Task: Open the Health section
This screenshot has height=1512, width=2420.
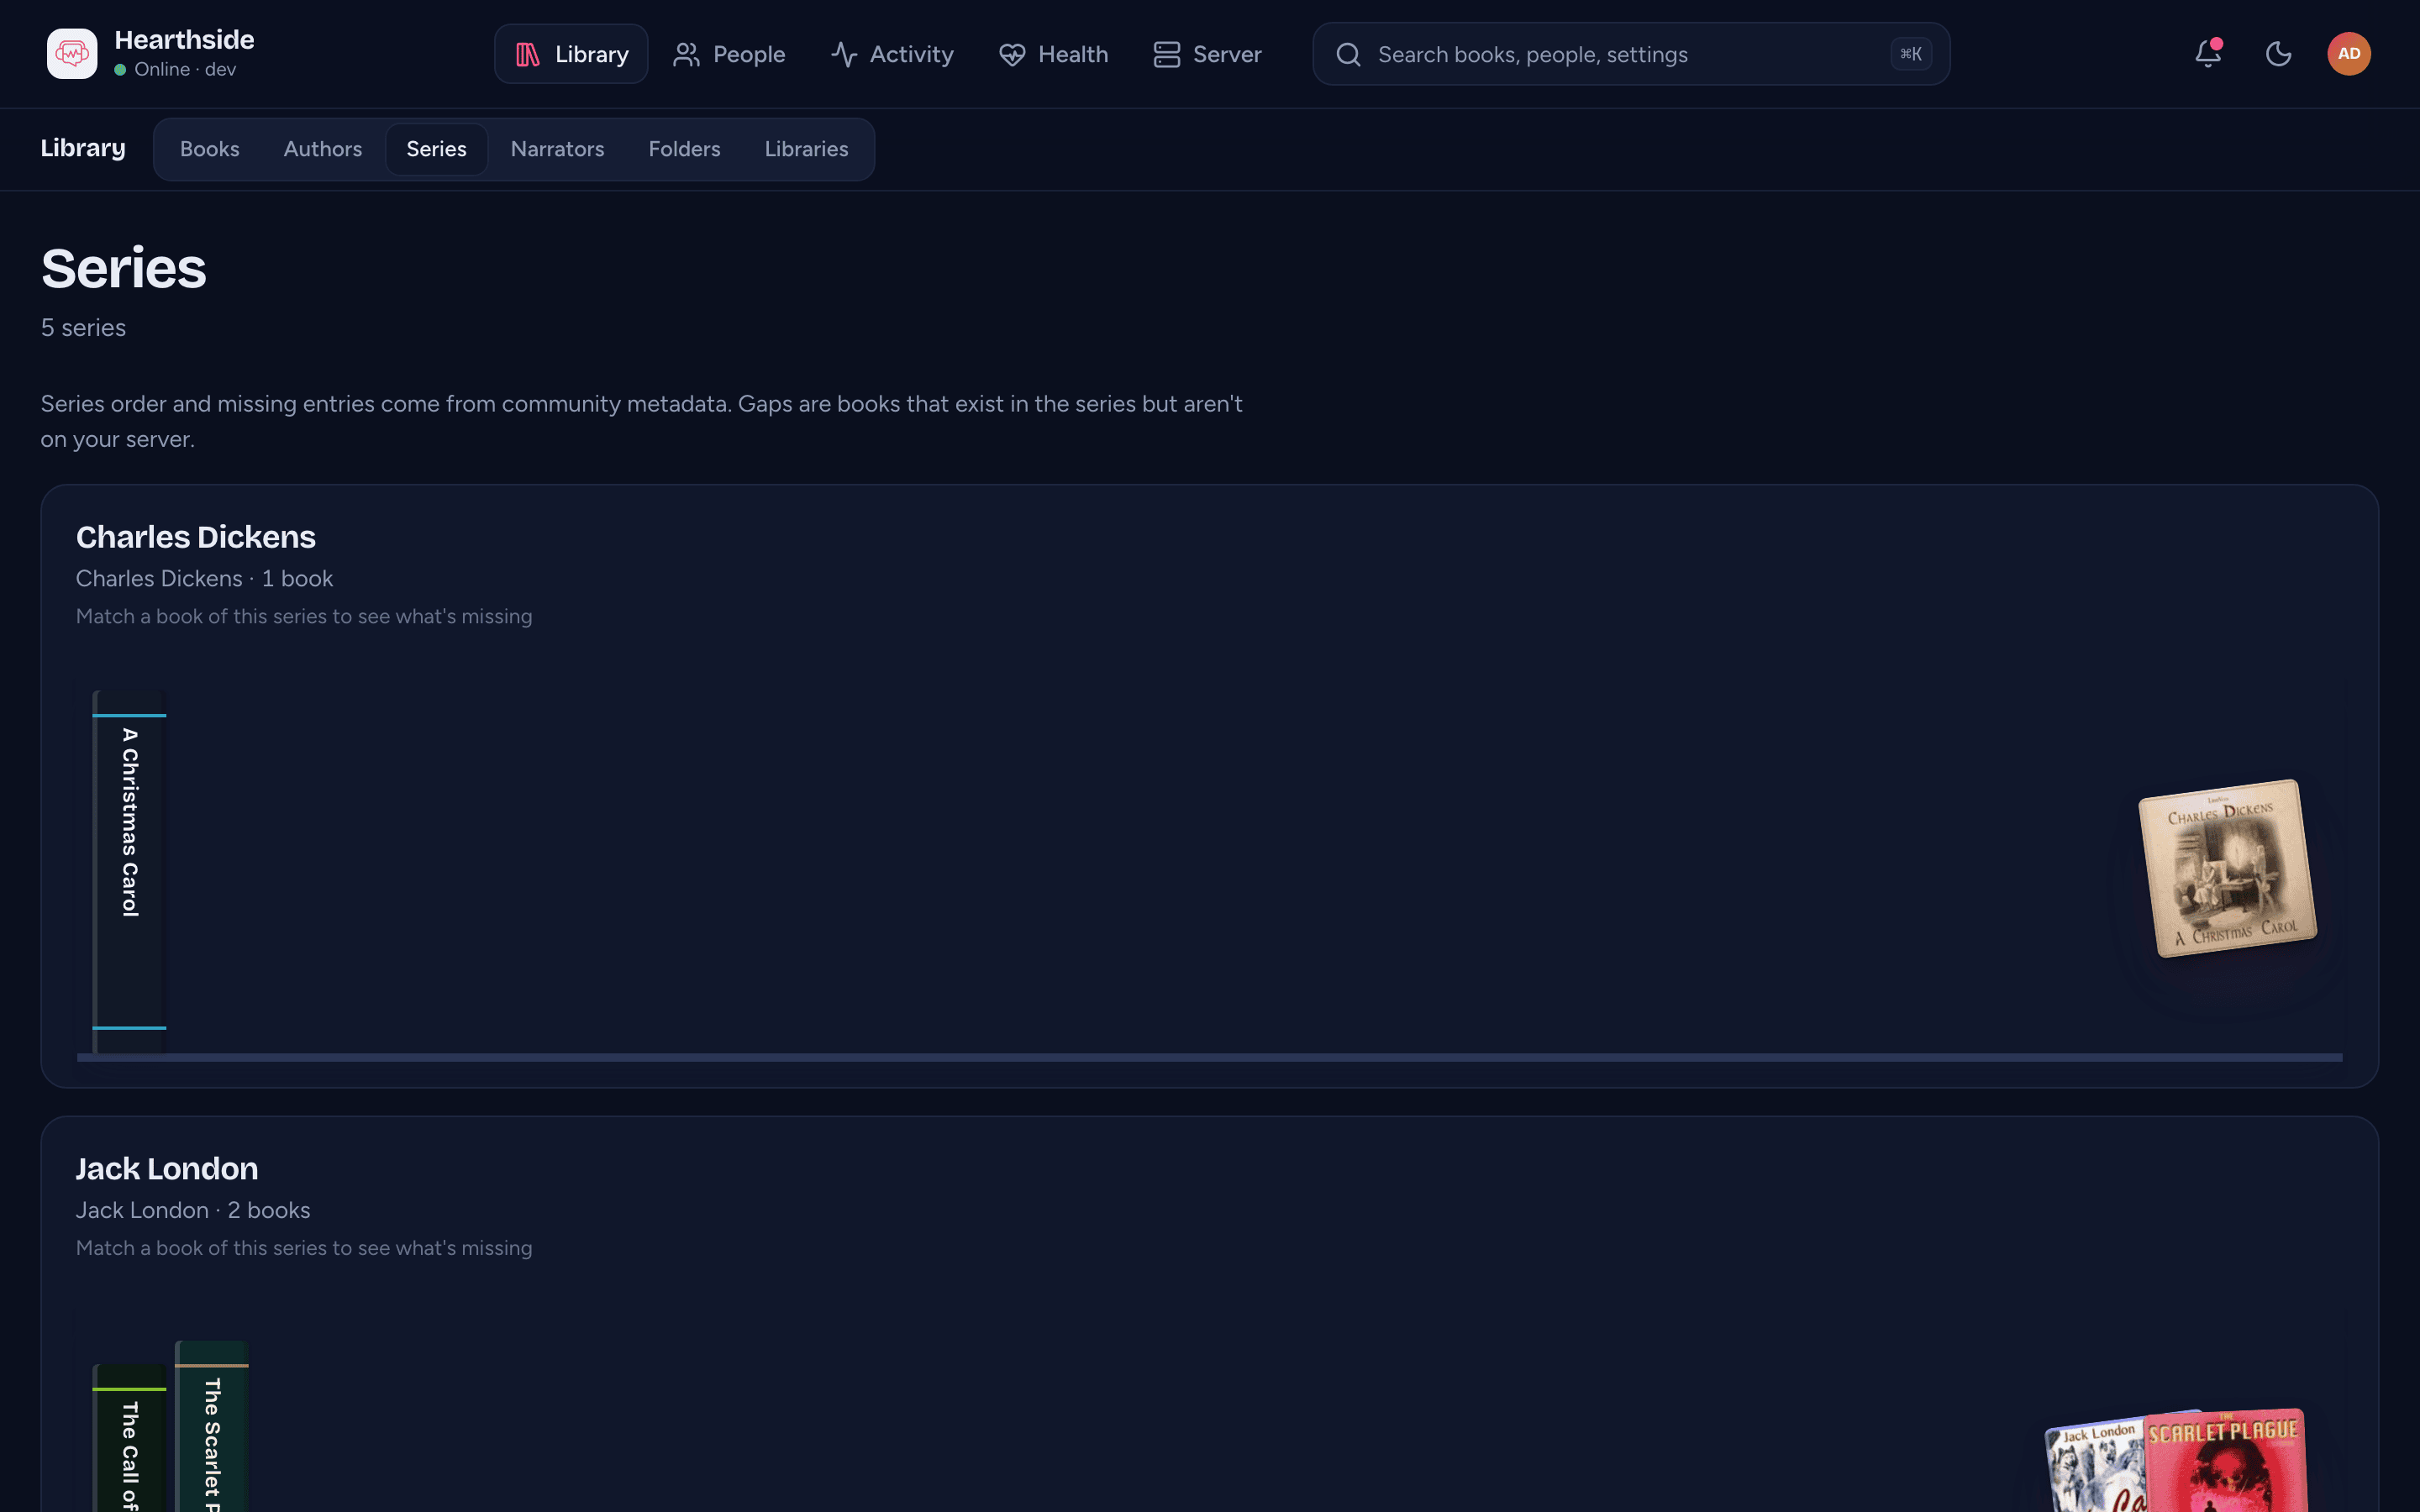Action: (1053, 54)
